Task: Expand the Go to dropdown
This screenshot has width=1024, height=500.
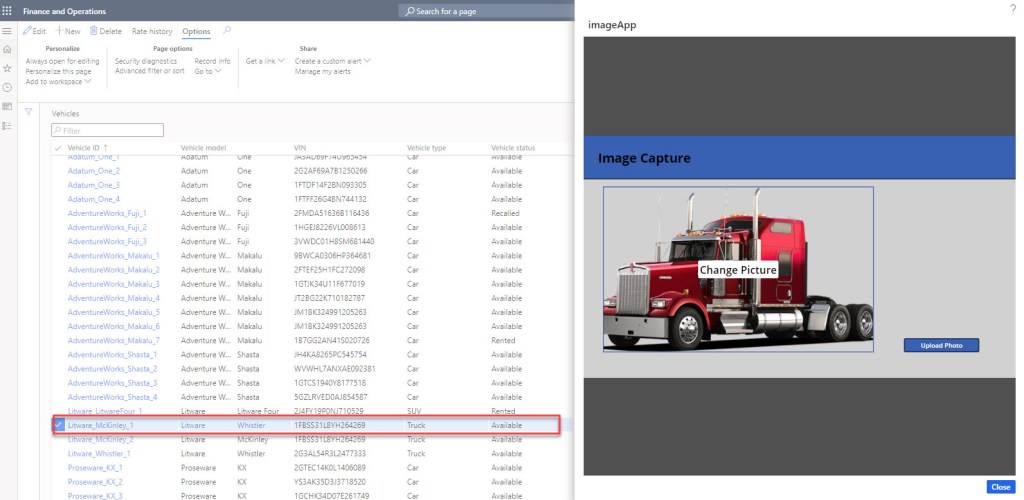Action: tap(207, 71)
